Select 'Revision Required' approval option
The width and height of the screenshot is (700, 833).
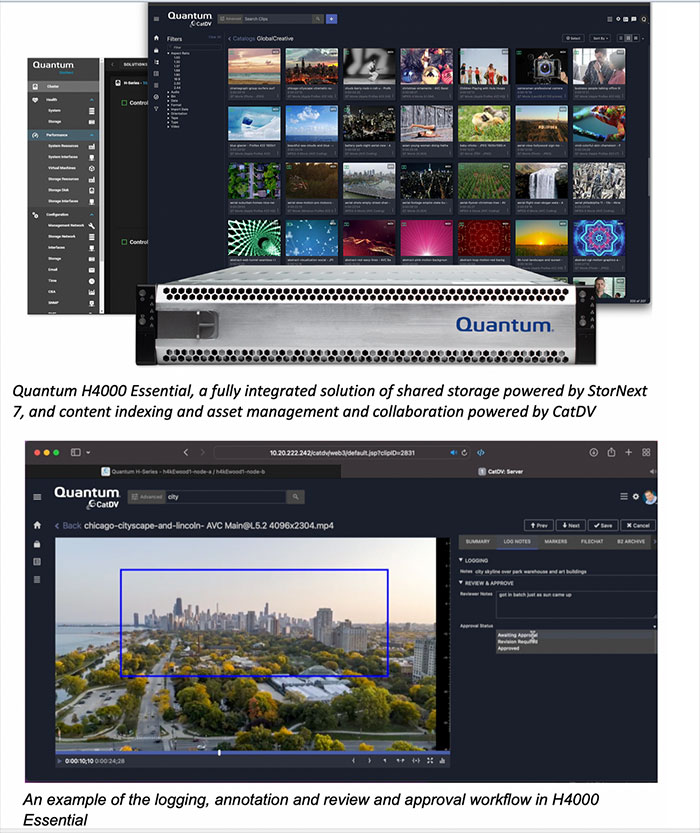pos(518,641)
